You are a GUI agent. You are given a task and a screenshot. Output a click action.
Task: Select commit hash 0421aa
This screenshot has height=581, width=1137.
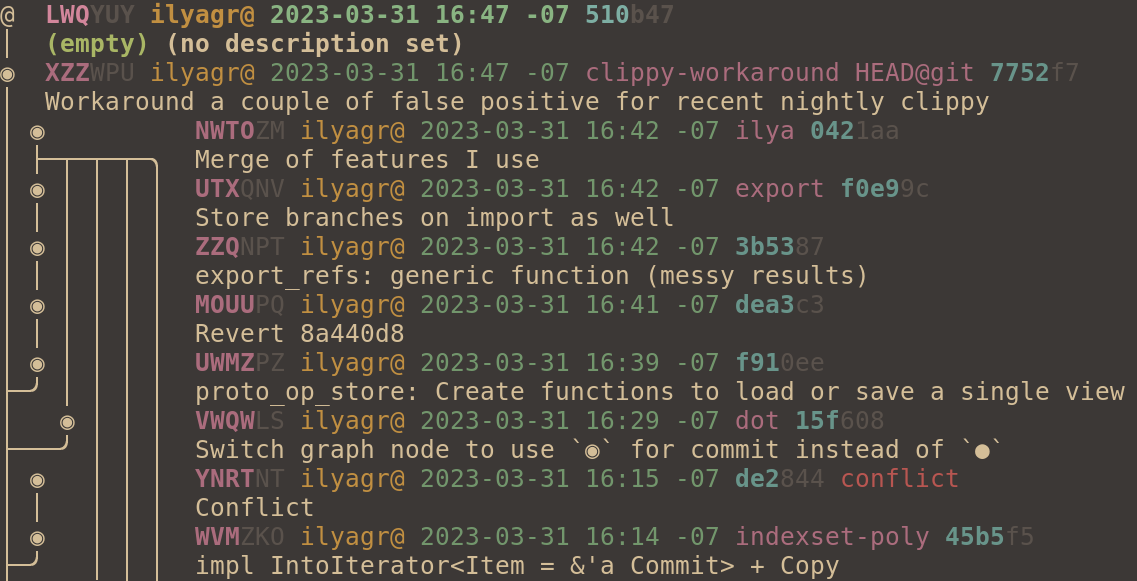855,131
